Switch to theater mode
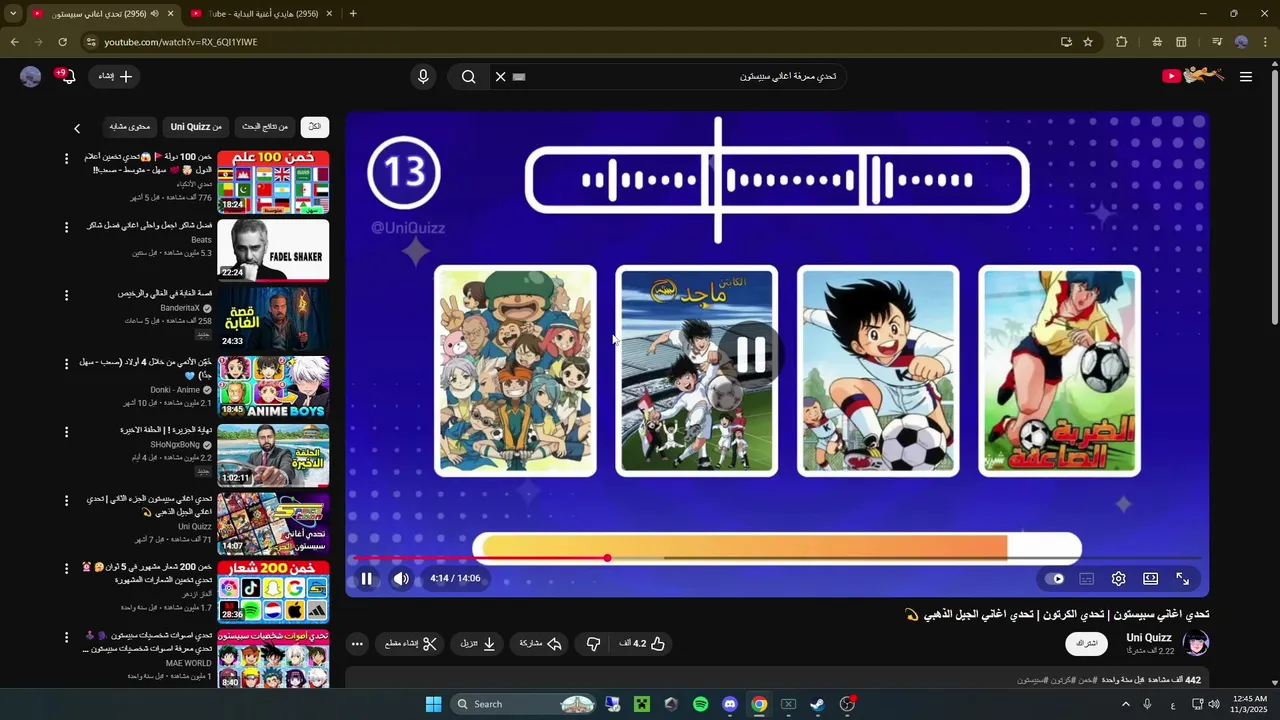Image resolution: width=1280 pixels, height=720 pixels. tap(1151, 578)
